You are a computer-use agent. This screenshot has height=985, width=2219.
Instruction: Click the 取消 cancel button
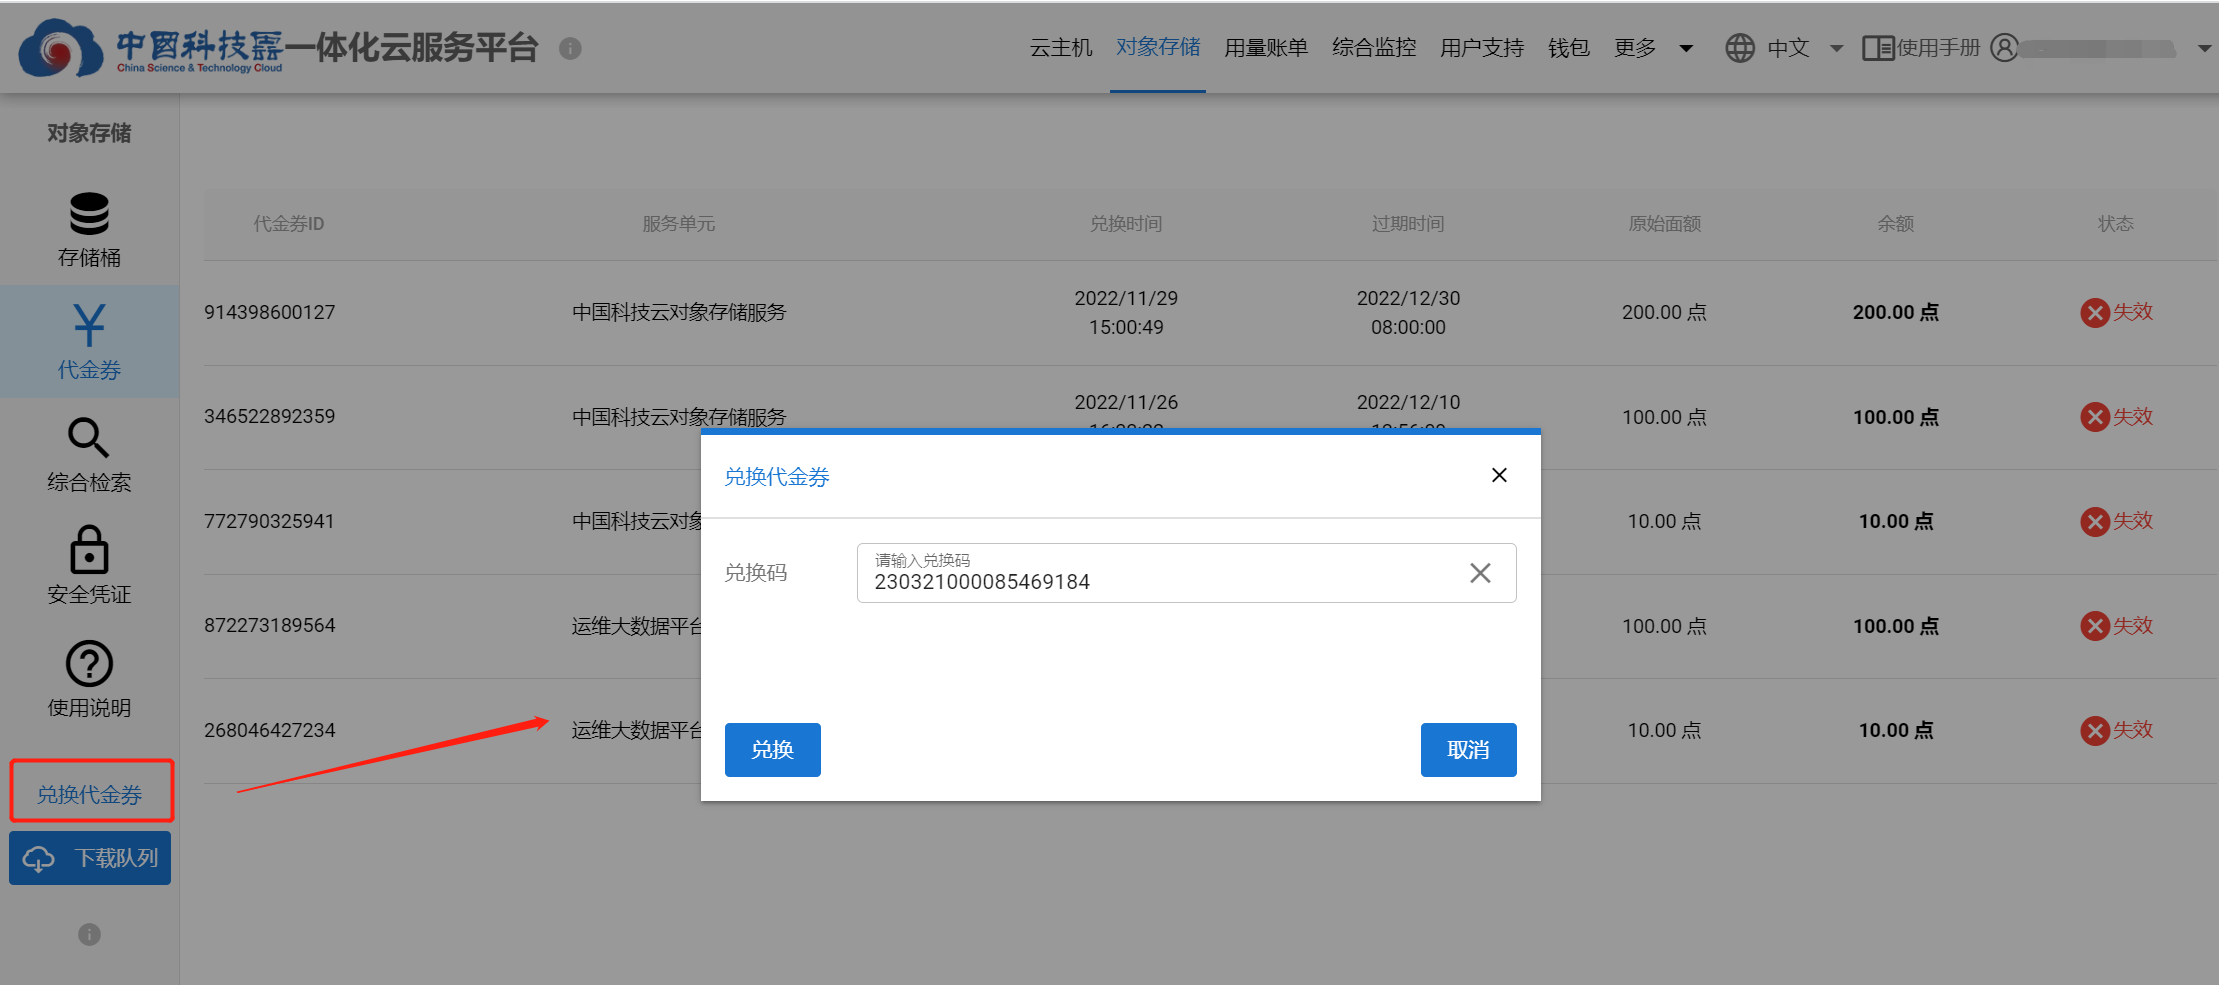pyautogui.click(x=1469, y=750)
